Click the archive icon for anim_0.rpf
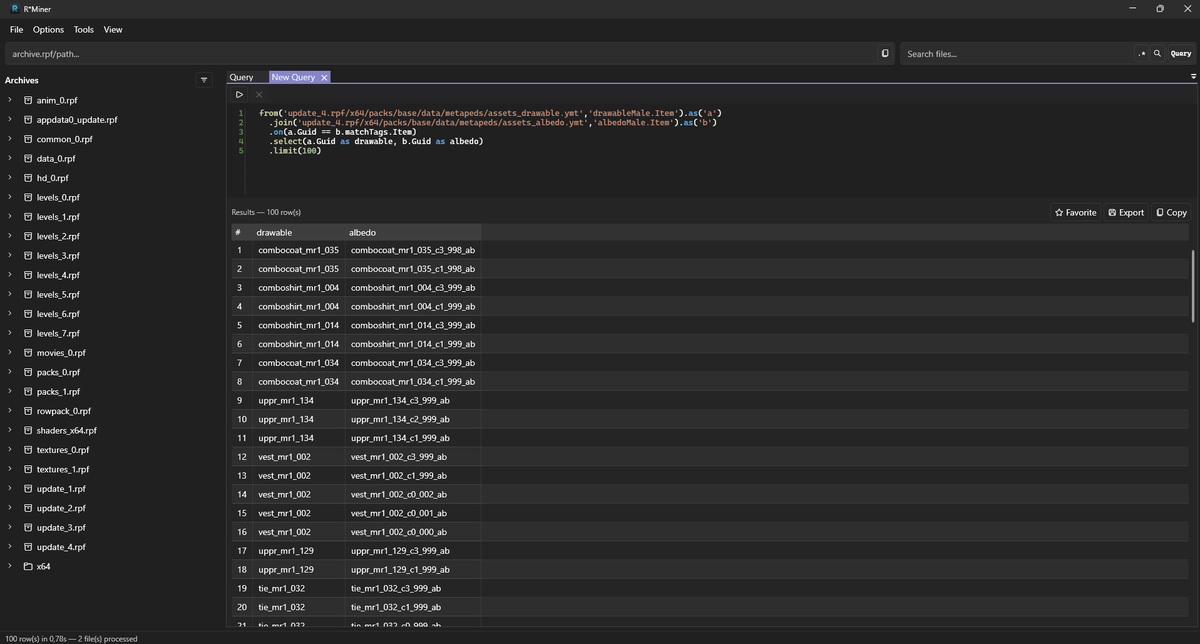 [28, 100]
